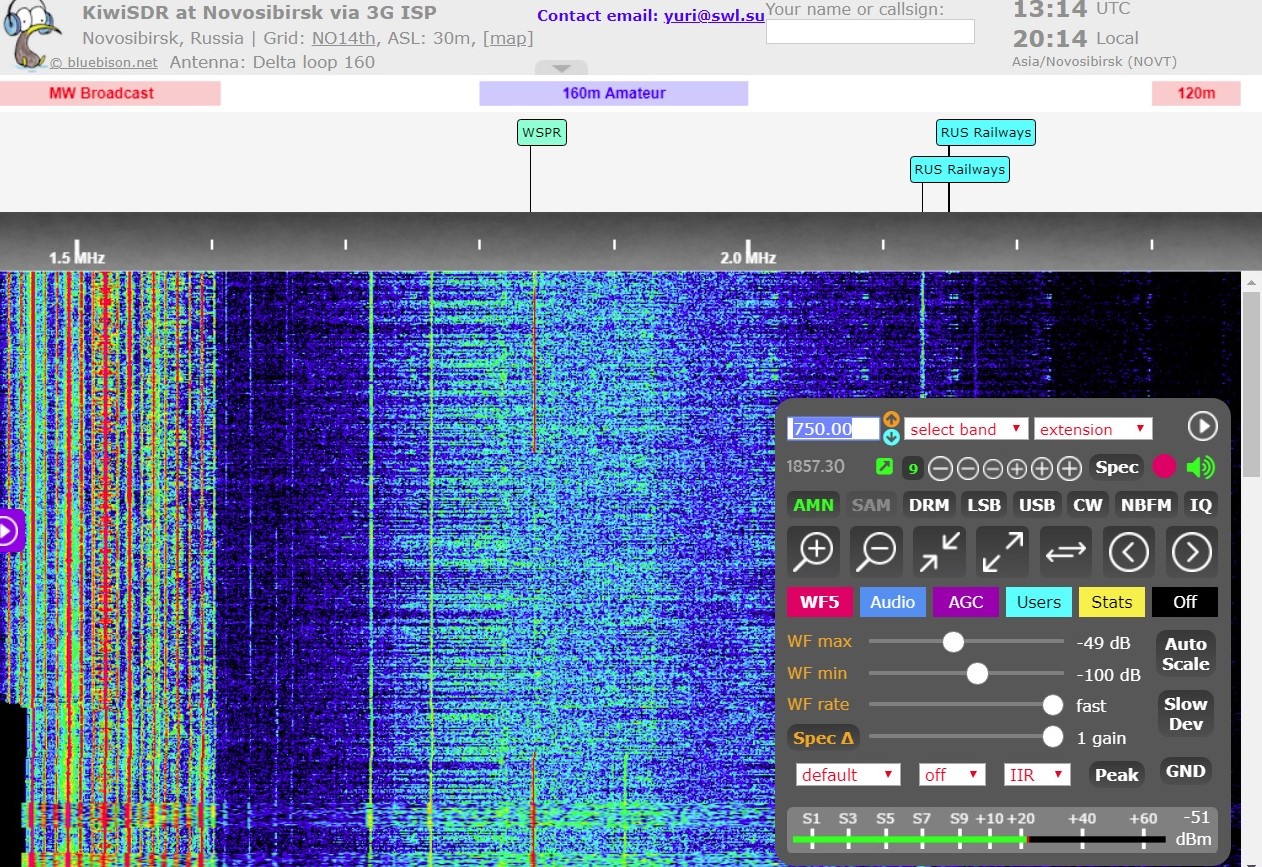Start recording with the red circle
1262x867 pixels.
coord(1164,467)
